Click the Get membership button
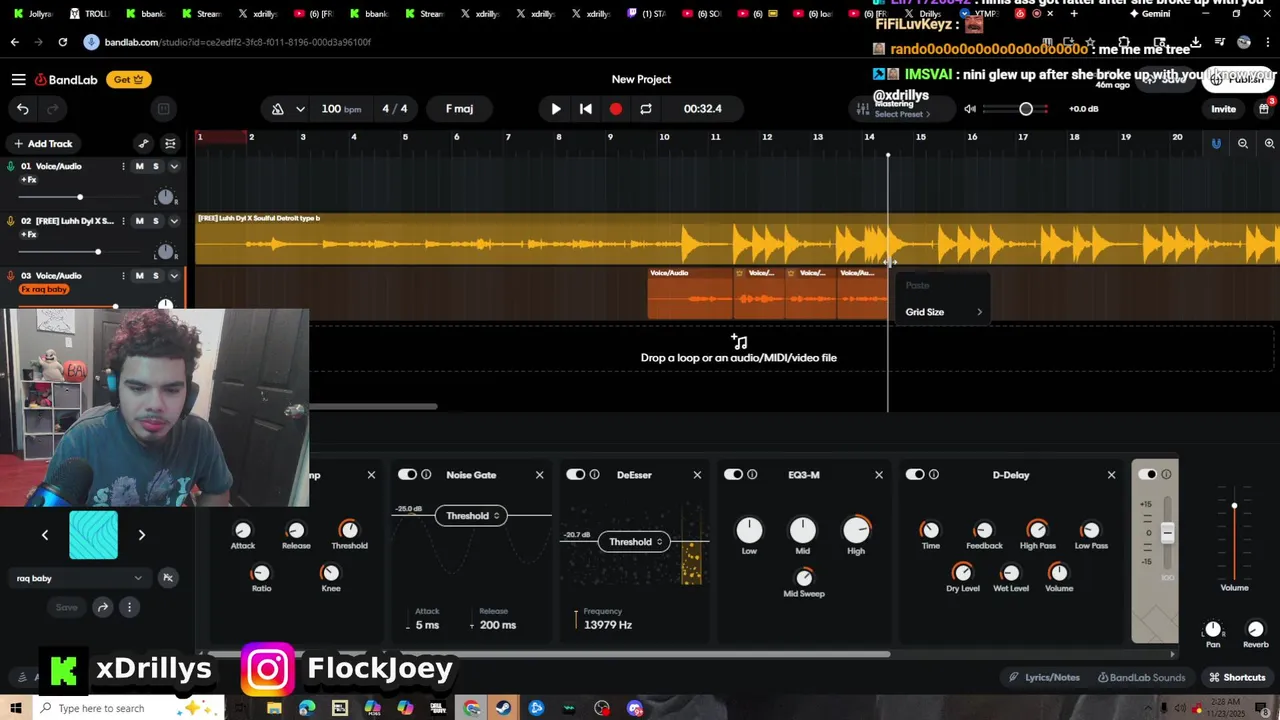Image resolution: width=1280 pixels, height=720 pixels. (128, 79)
